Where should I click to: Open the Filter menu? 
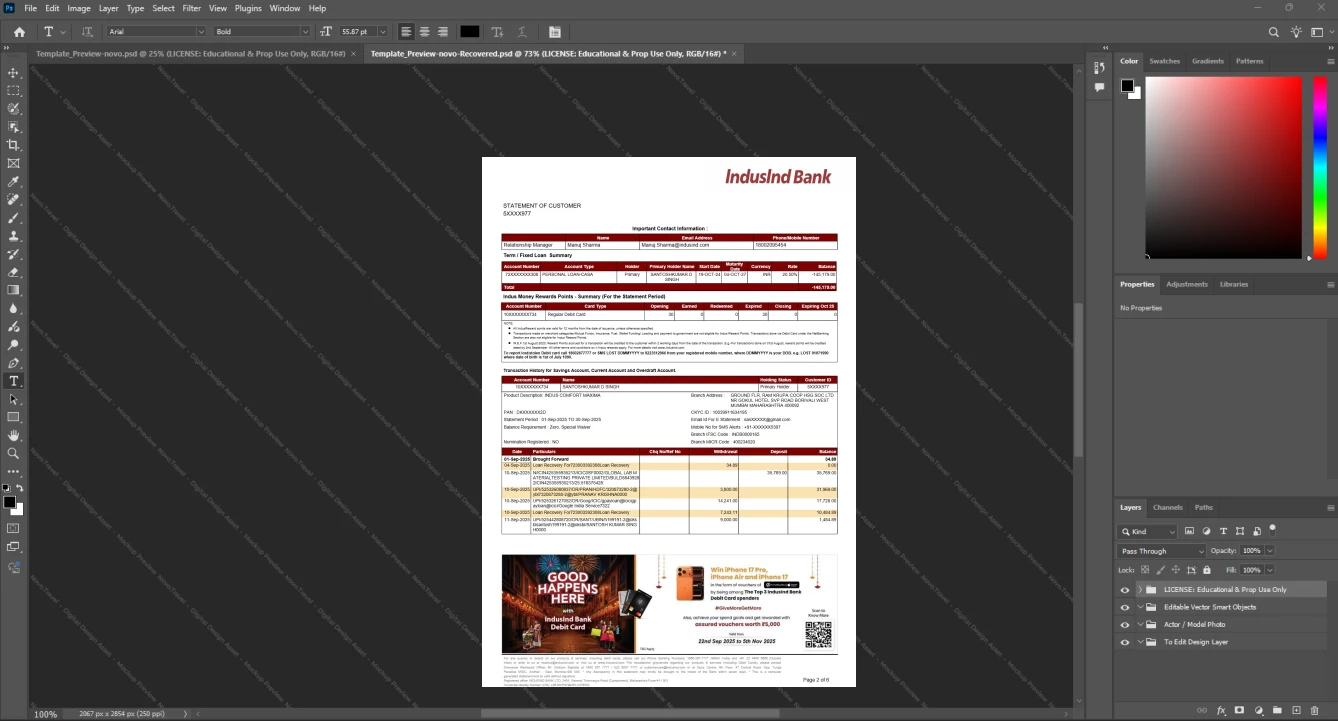coord(191,8)
